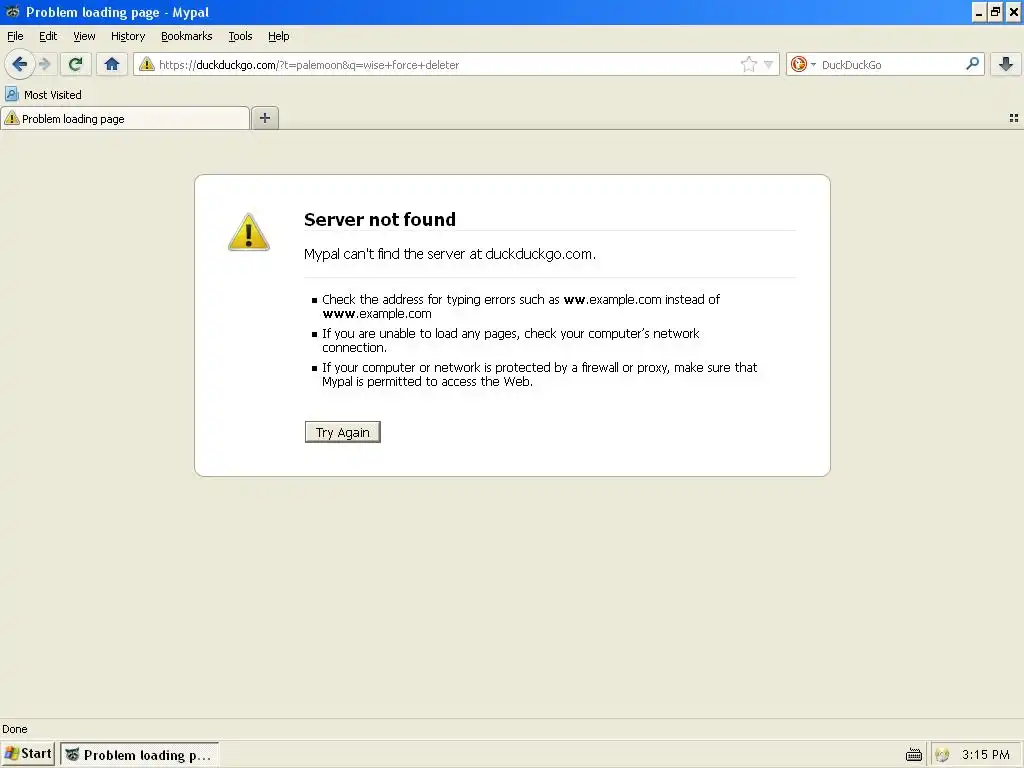
Task: Click the search magnifier icon
Action: pyautogui.click(x=972, y=63)
